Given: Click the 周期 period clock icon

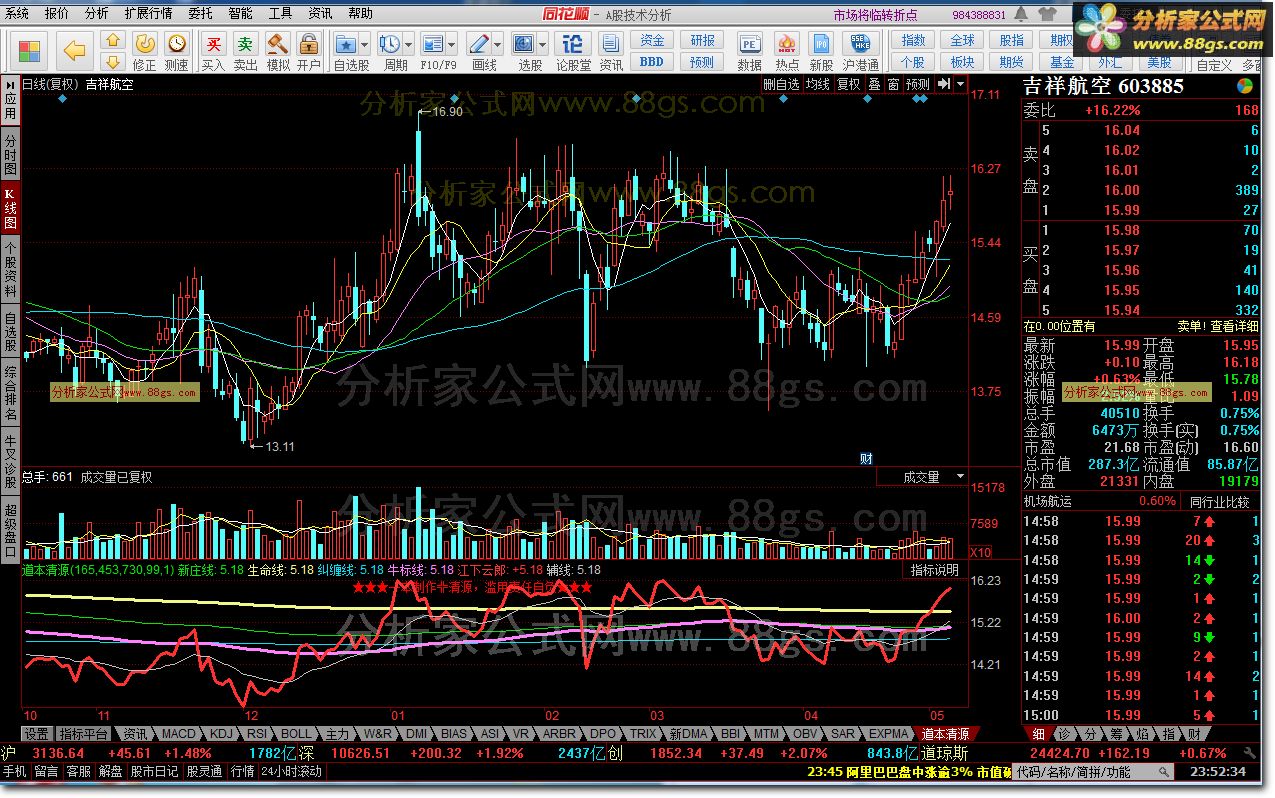Looking at the screenshot, I should (x=390, y=45).
